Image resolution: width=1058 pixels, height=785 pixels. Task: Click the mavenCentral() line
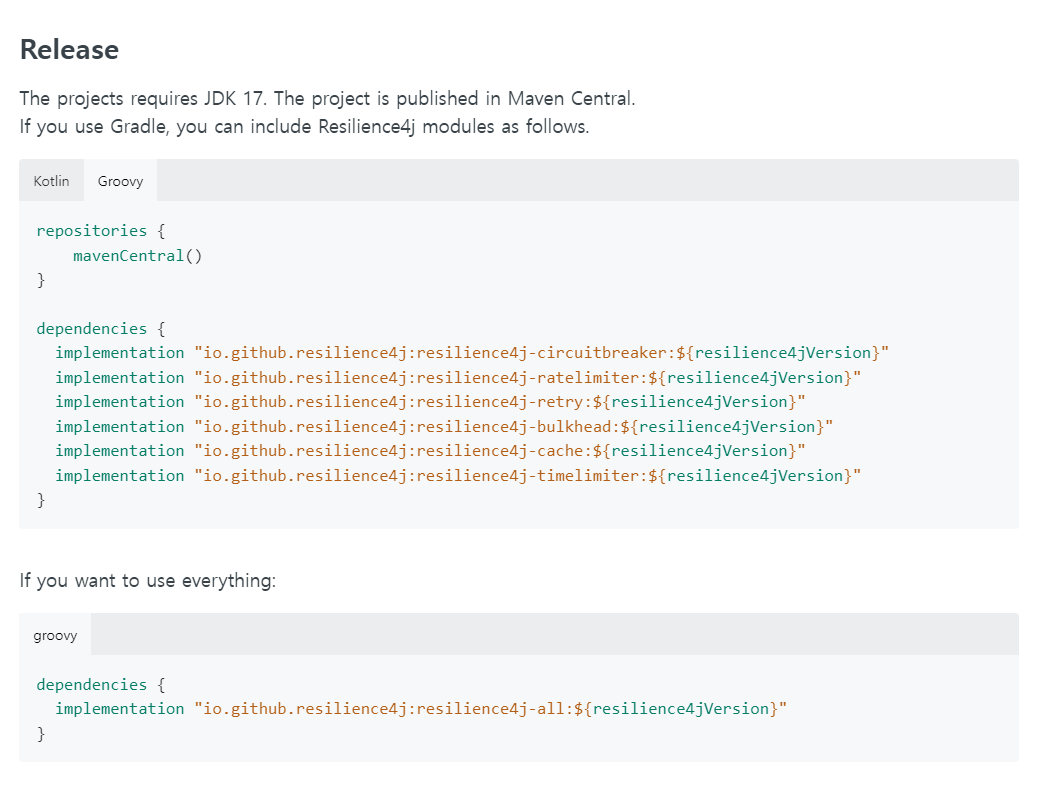138,256
